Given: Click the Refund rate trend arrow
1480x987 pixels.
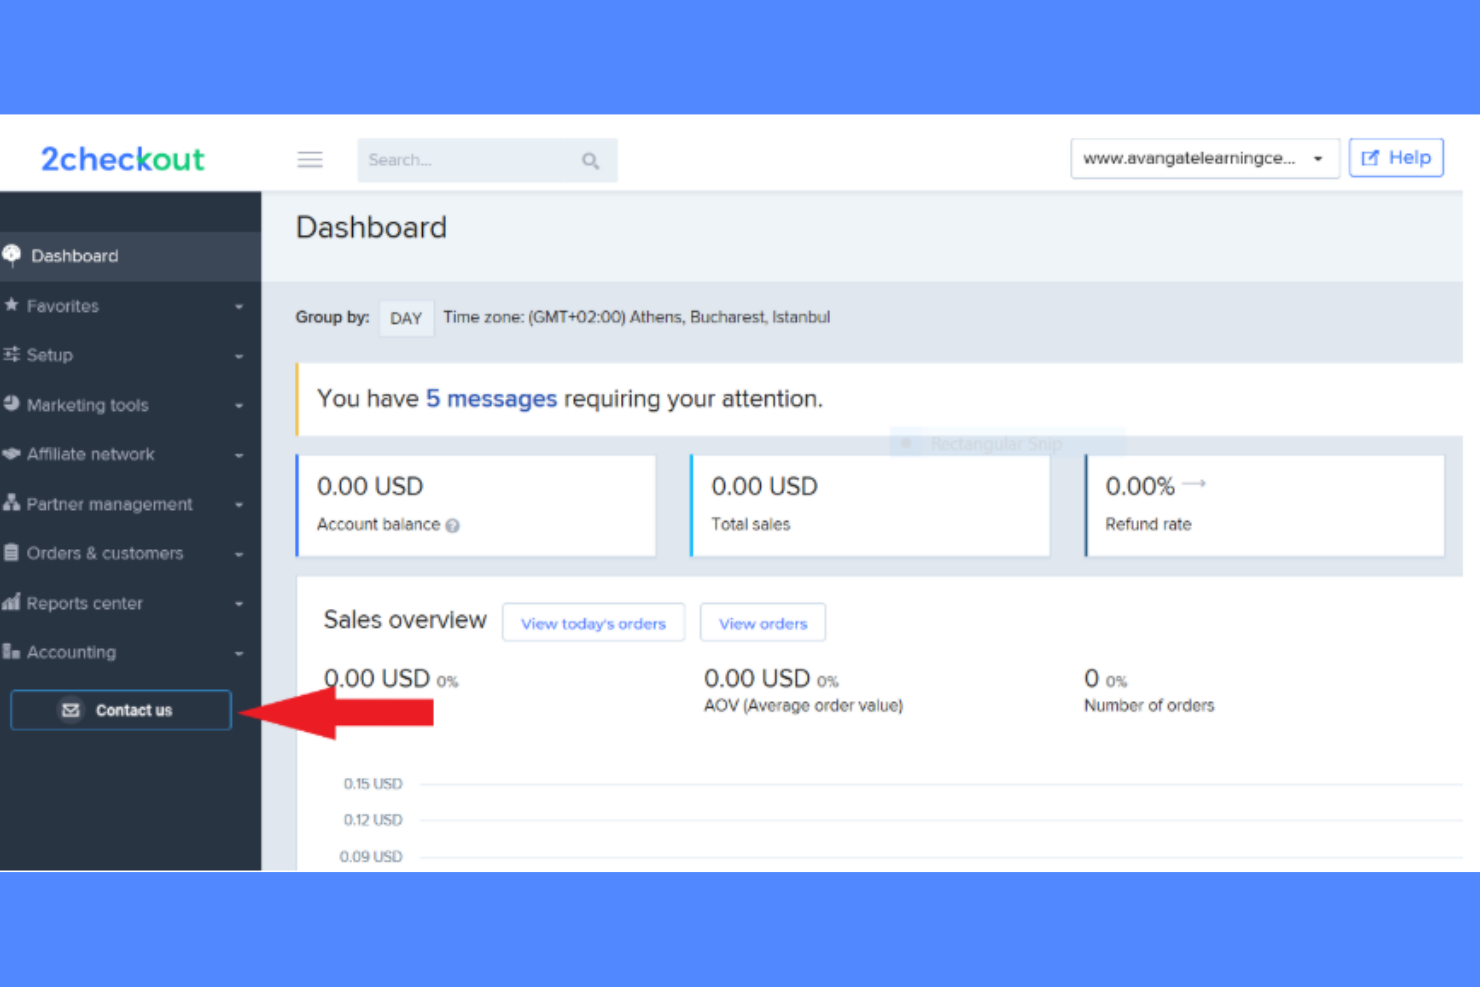Looking at the screenshot, I should [1194, 482].
